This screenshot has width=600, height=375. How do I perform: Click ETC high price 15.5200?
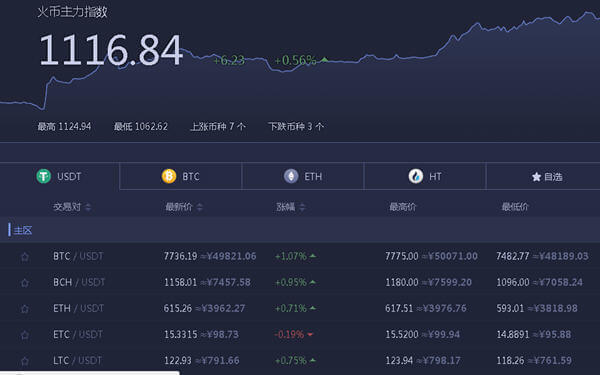coord(402,334)
